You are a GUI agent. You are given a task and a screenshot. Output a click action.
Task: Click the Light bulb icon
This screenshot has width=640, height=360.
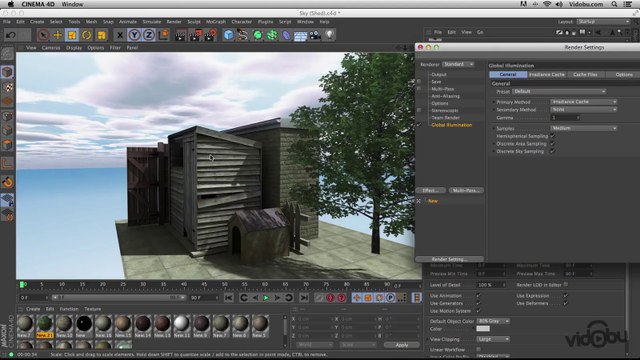[329, 36]
